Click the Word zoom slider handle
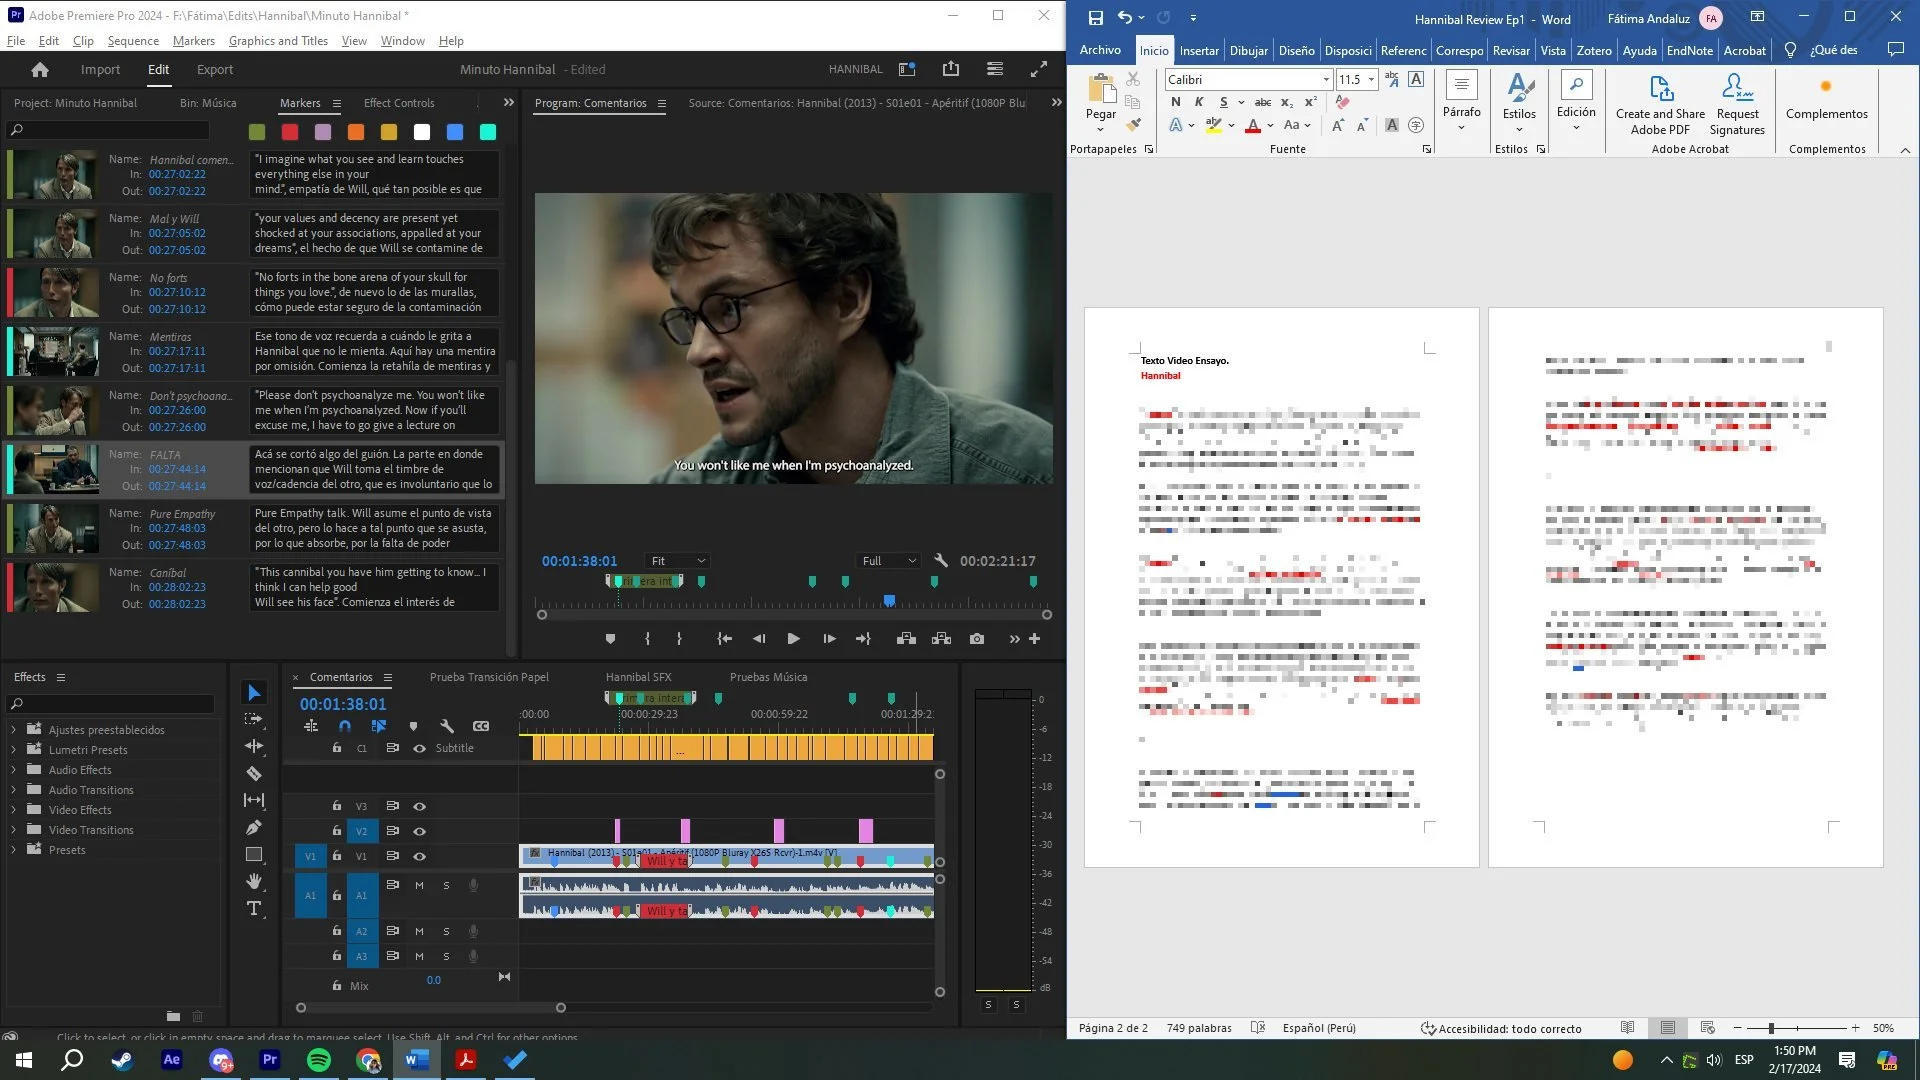 [x=1771, y=1028]
